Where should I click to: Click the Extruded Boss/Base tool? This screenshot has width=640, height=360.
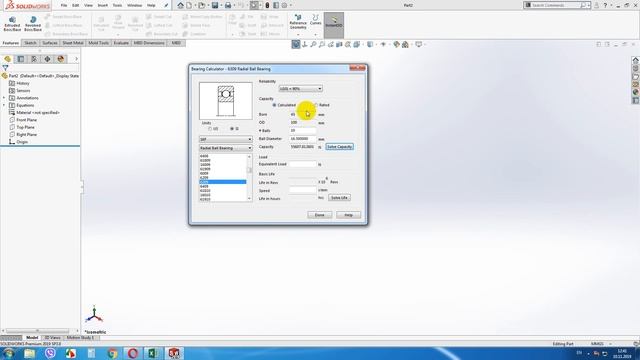(x=12, y=24)
